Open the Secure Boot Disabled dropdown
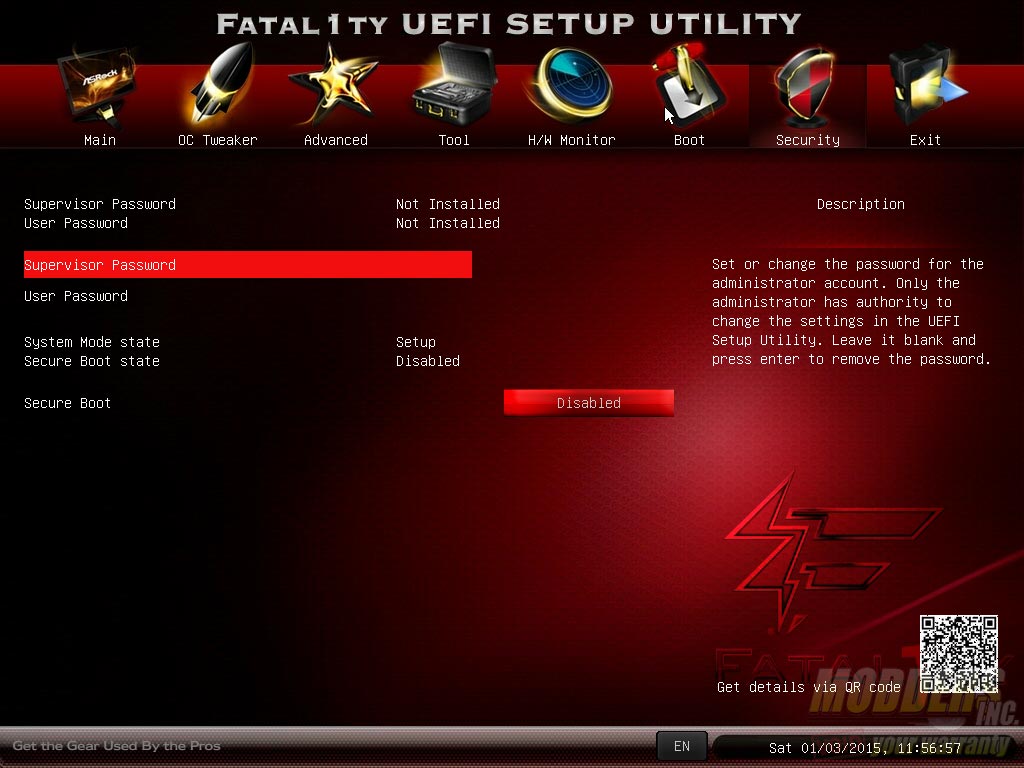 588,403
